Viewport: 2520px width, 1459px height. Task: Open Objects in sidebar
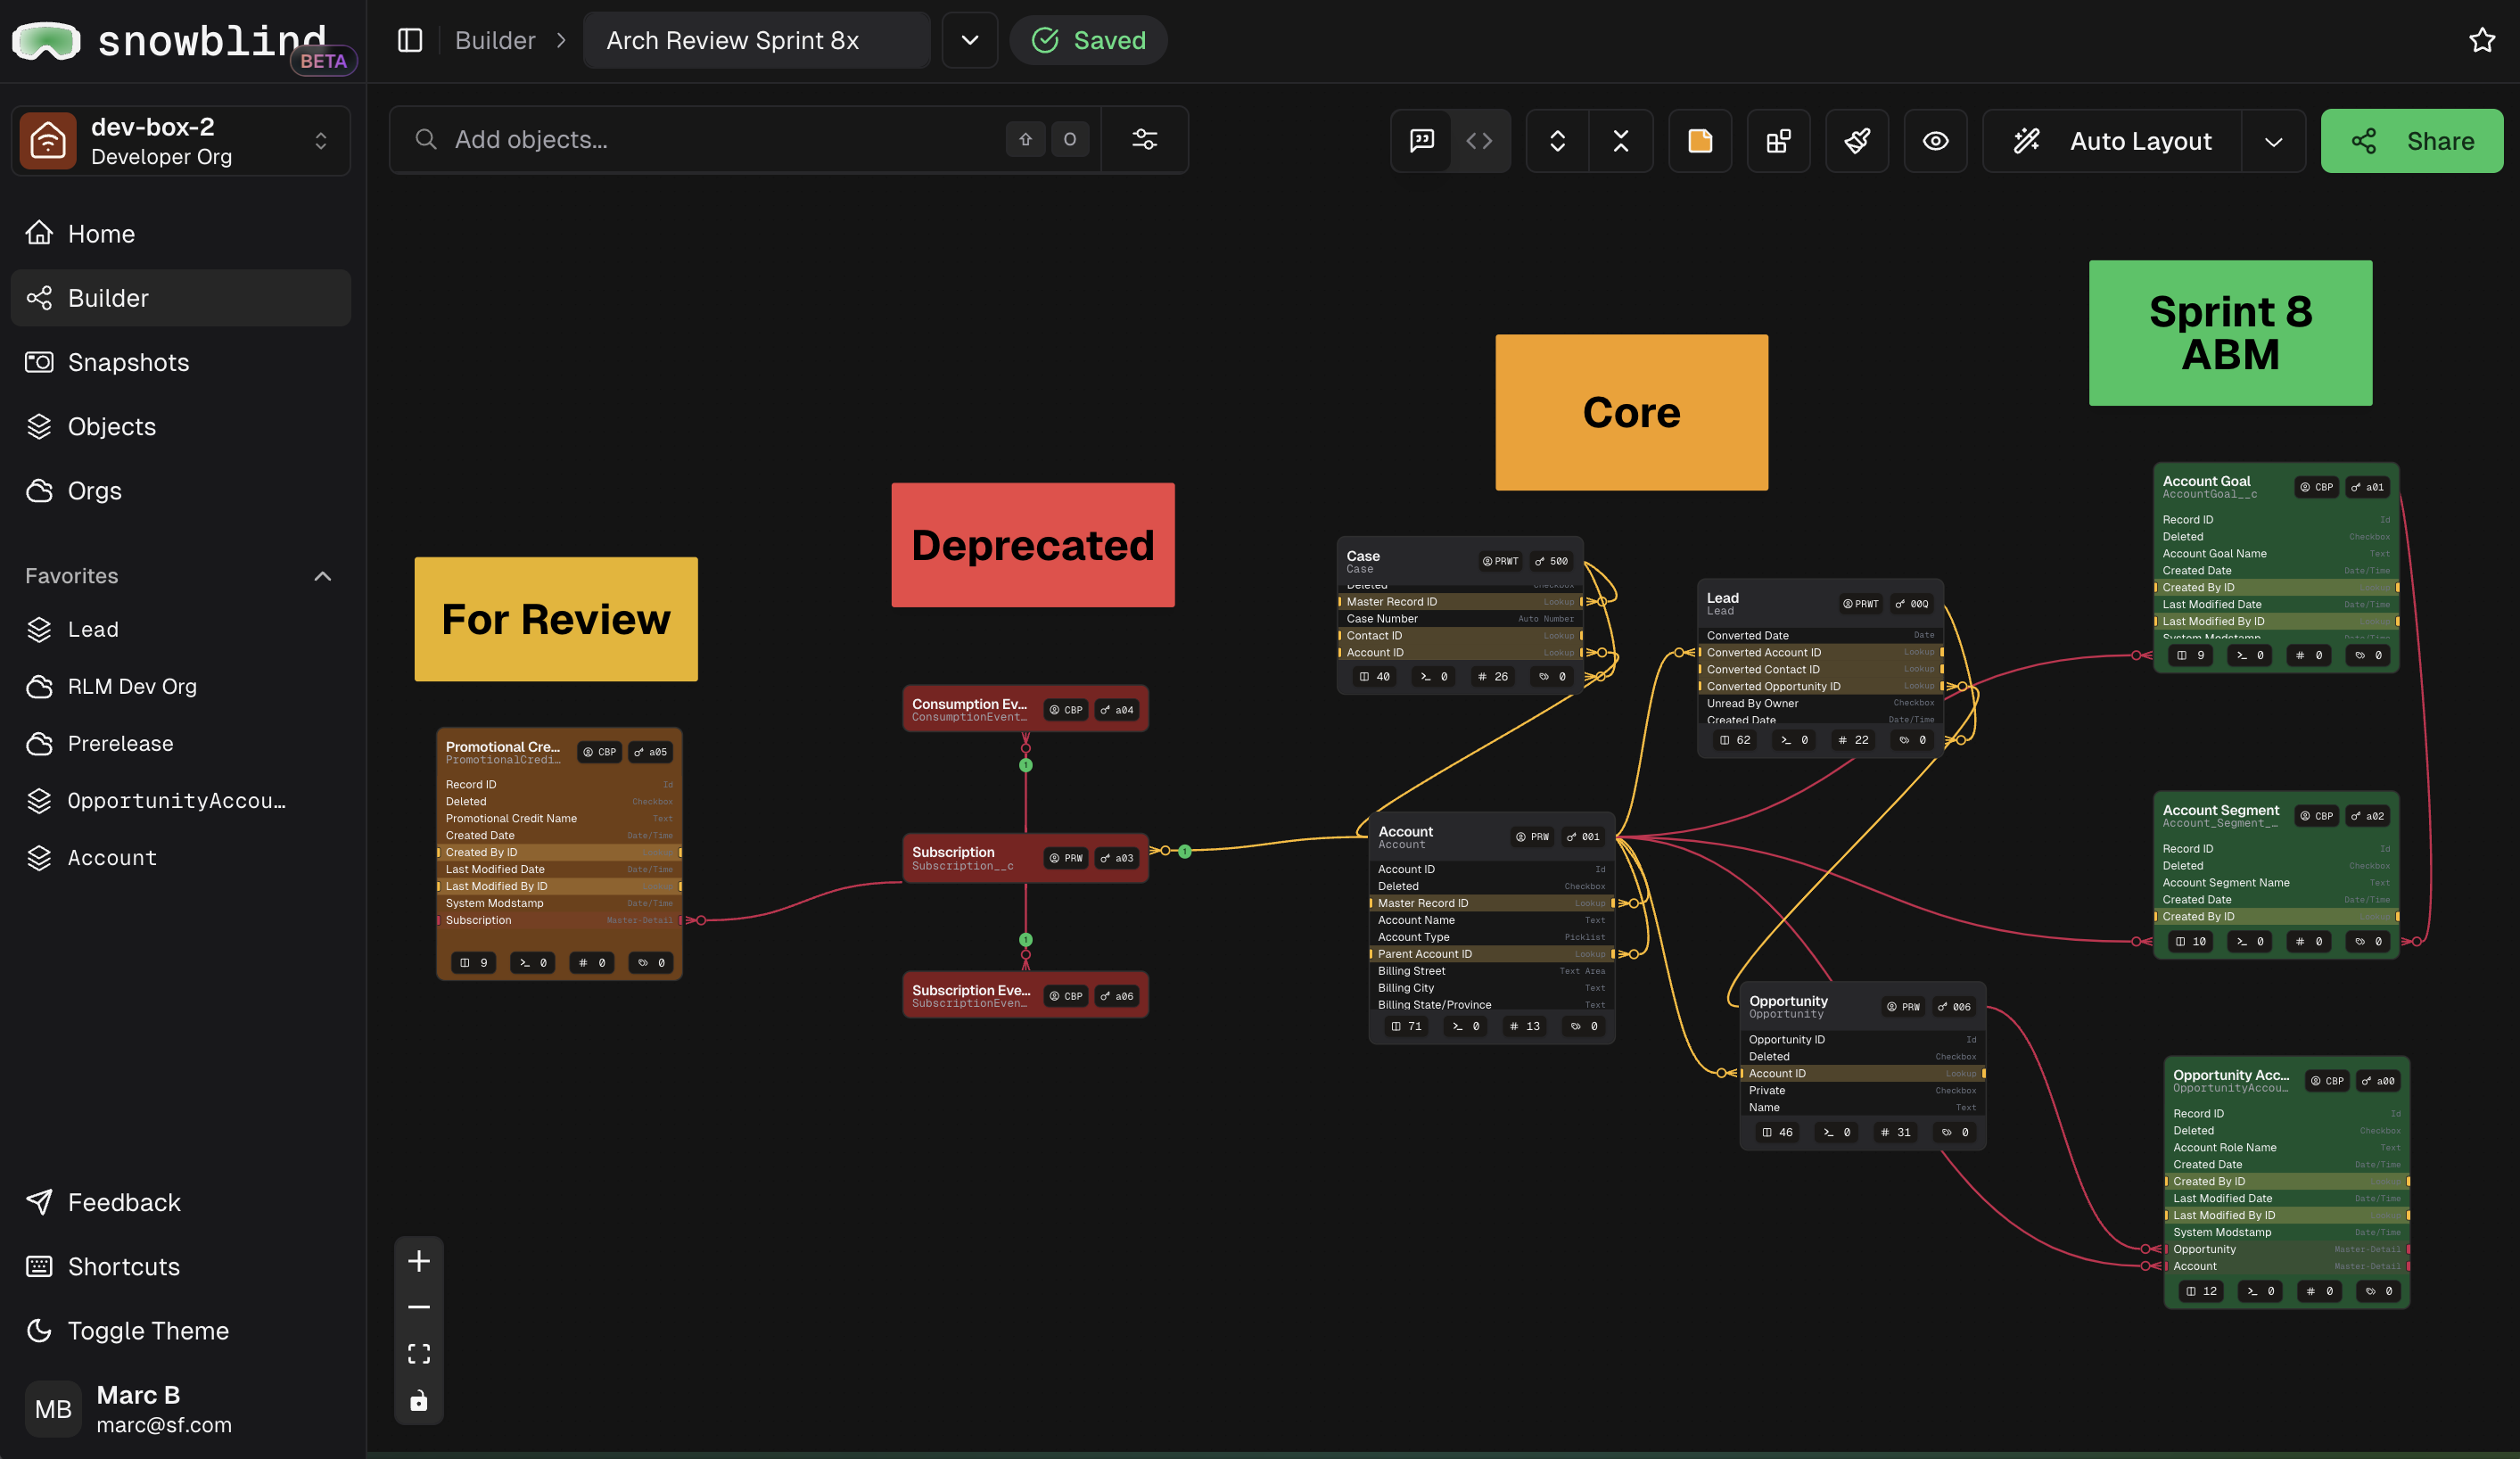181,426
